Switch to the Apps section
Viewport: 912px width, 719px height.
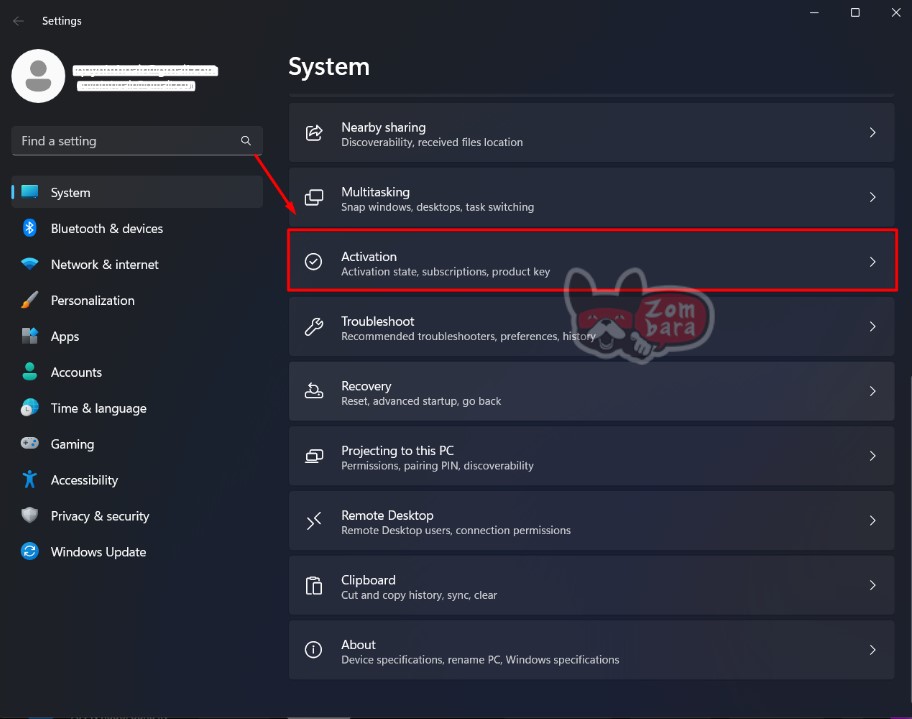point(137,336)
